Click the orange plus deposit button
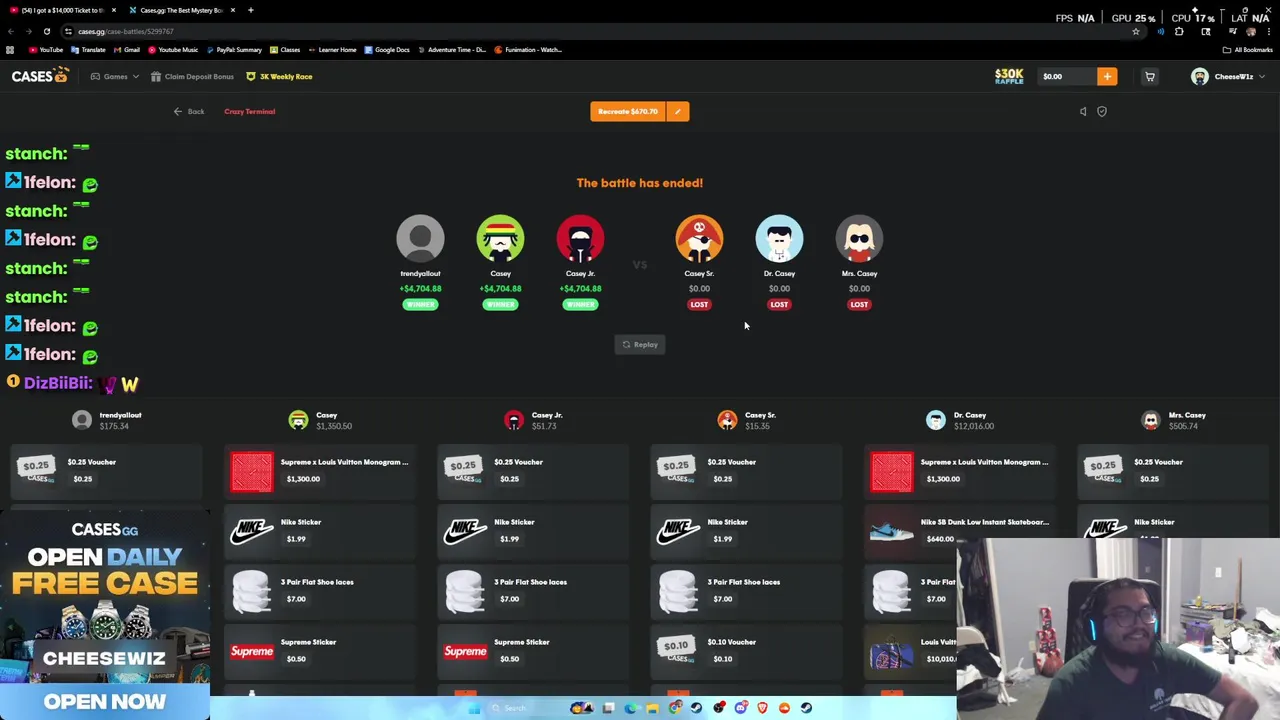Screen dimensions: 1280x720 tap(1107, 76)
